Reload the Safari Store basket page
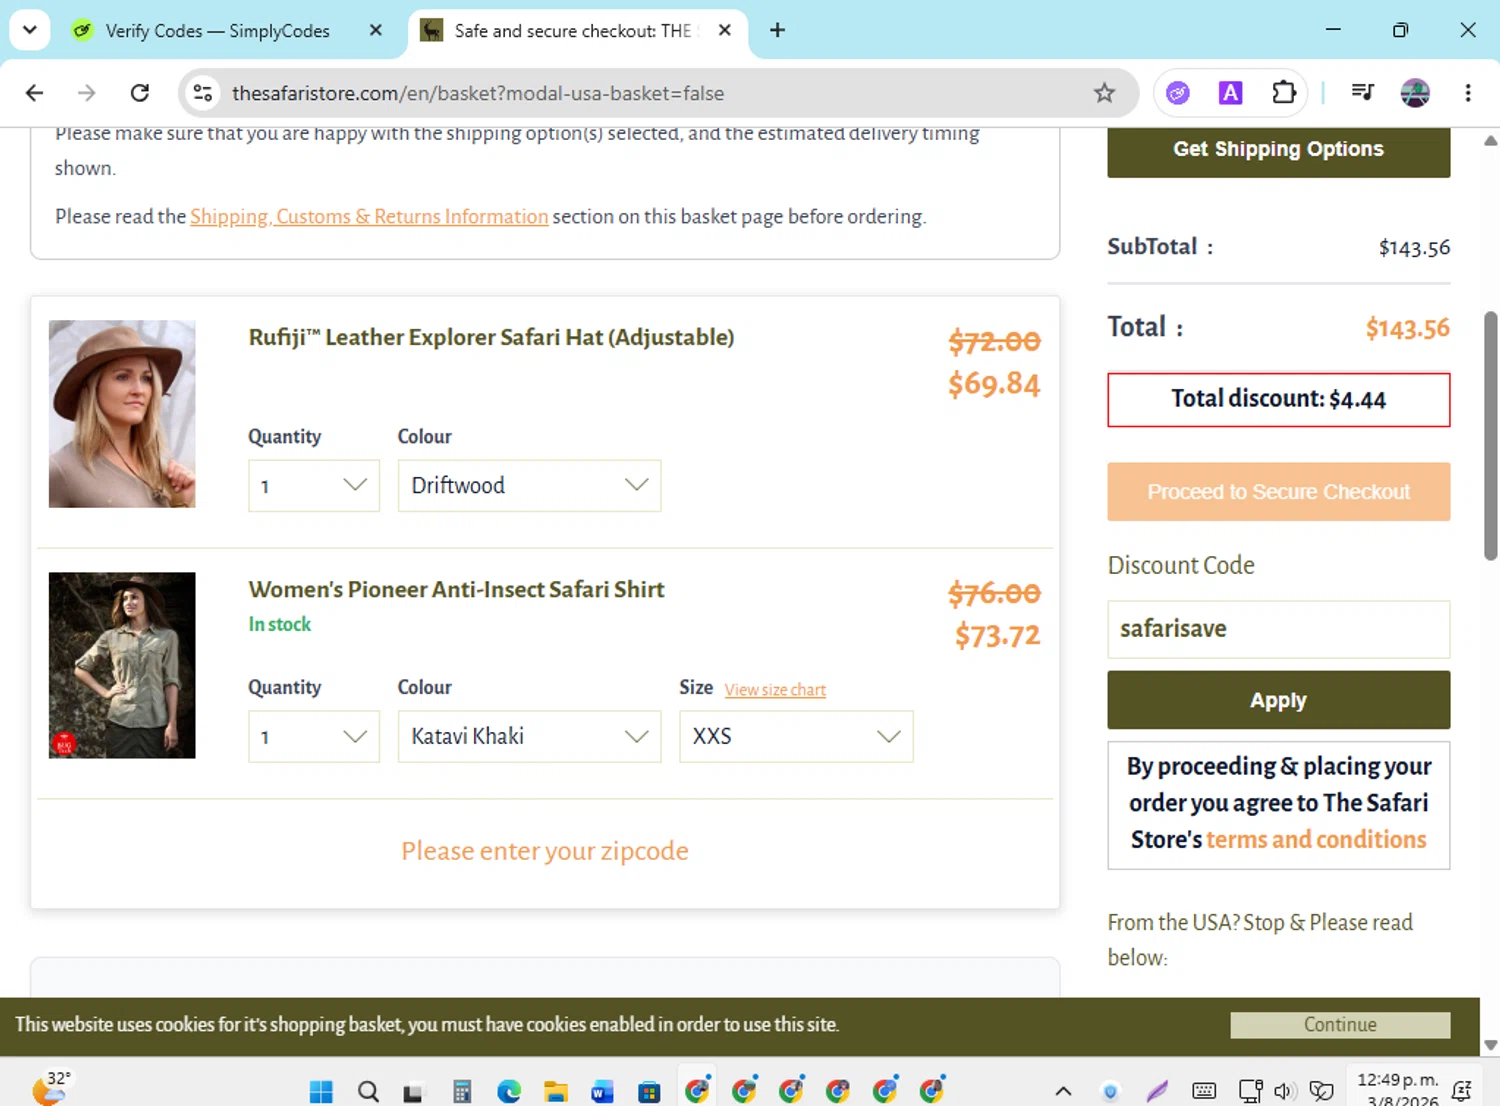1500x1106 pixels. pos(140,93)
